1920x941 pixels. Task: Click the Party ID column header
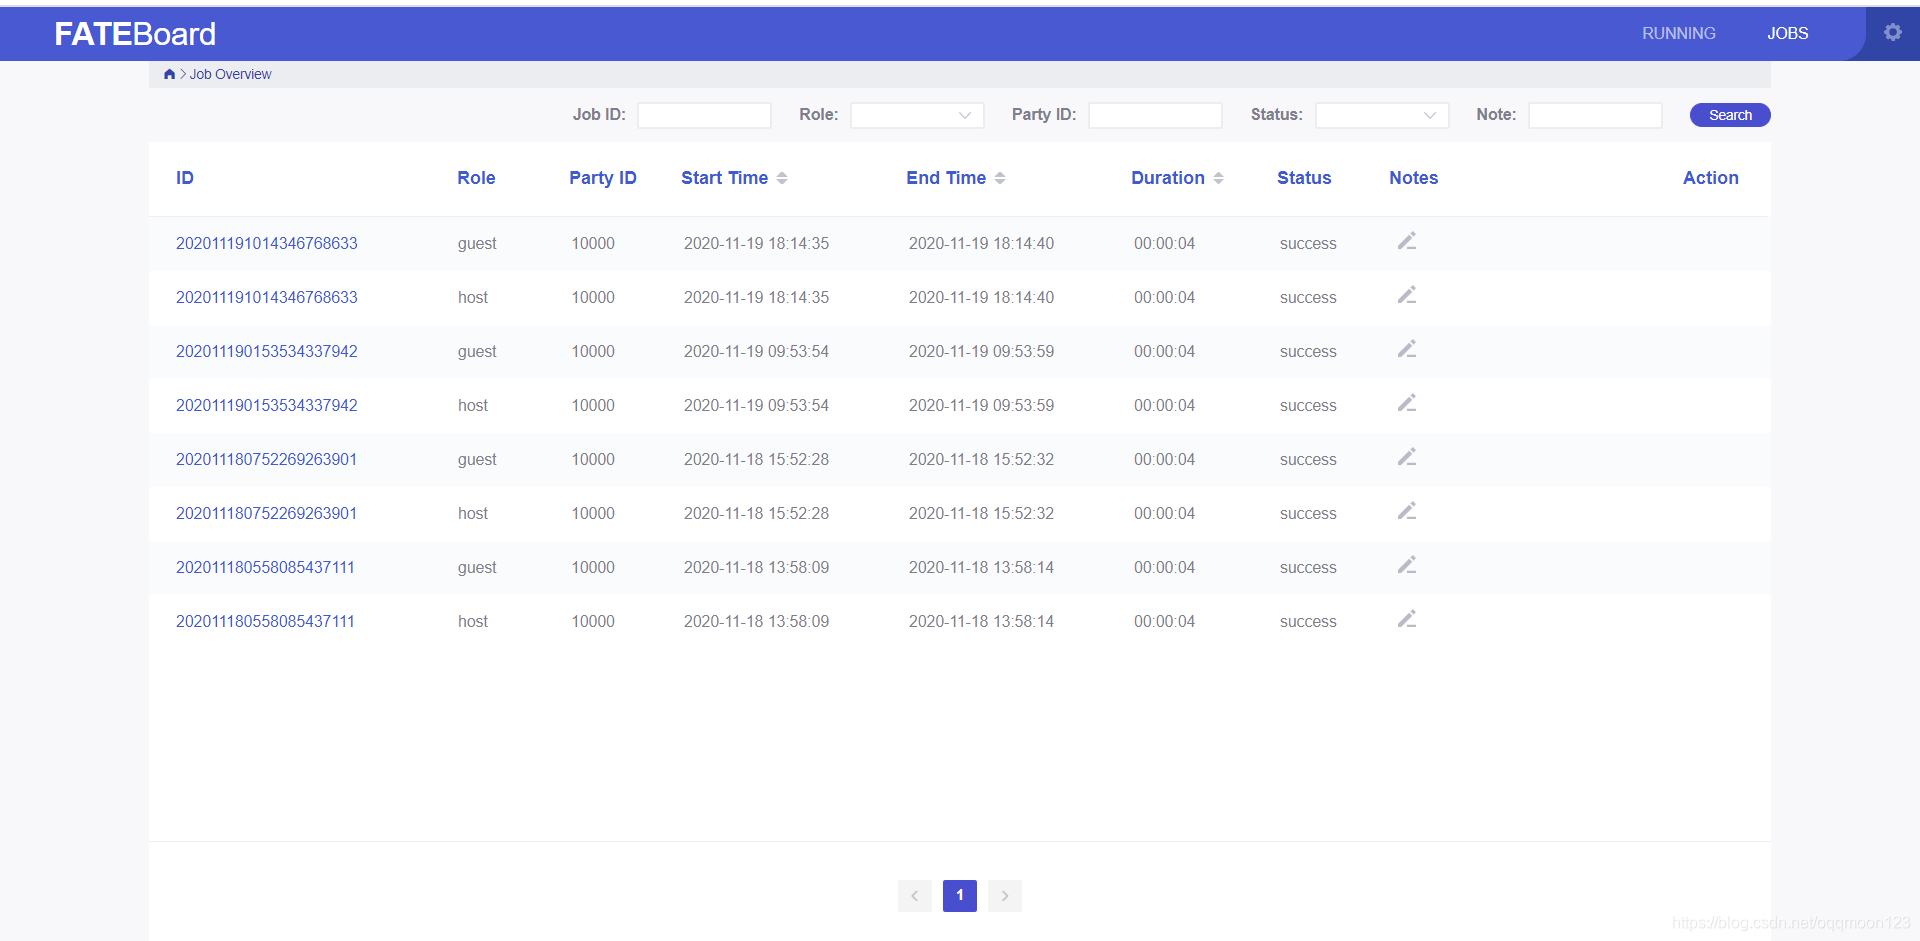coord(603,178)
